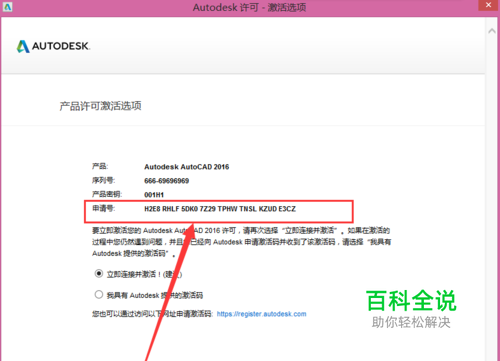Click the product name Autodesk AutoCAD 2016
500x361 pixels.
tap(186, 167)
